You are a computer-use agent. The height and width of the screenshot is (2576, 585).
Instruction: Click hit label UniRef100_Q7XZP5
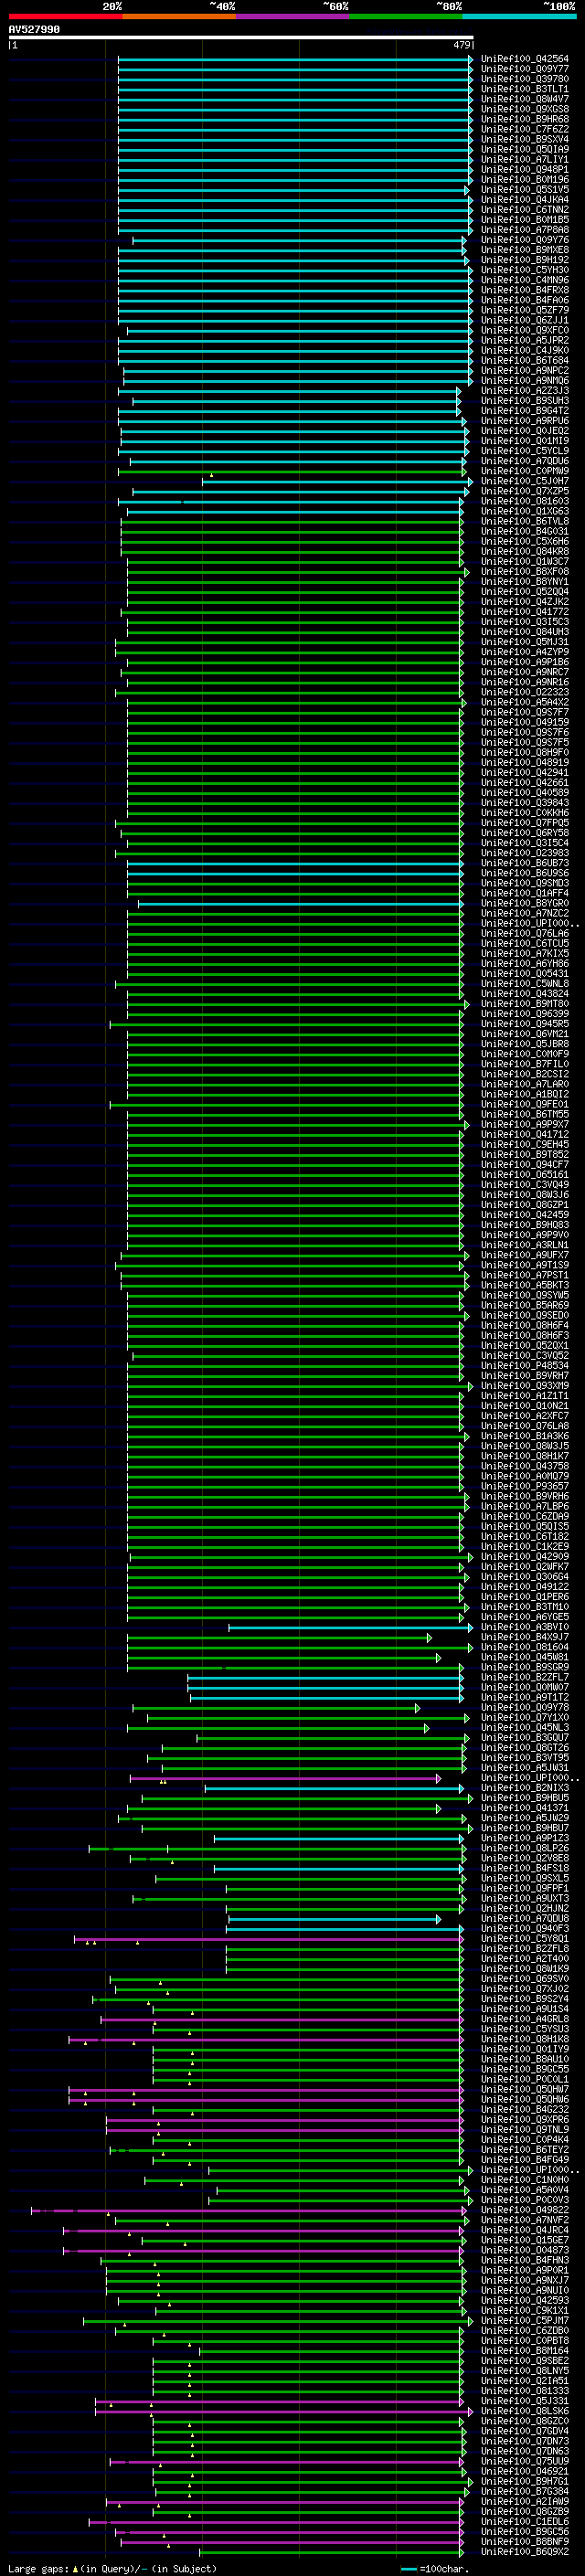point(524,491)
